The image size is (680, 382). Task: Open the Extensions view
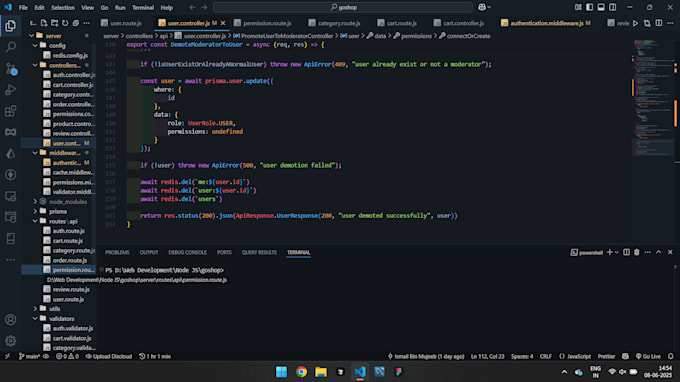click(x=10, y=111)
